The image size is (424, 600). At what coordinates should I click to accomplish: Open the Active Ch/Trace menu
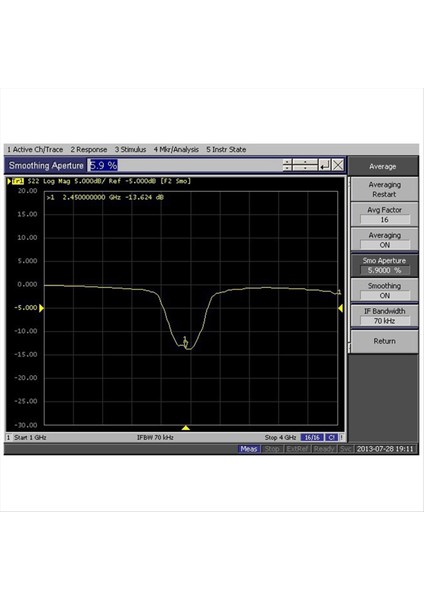point(35,150)
